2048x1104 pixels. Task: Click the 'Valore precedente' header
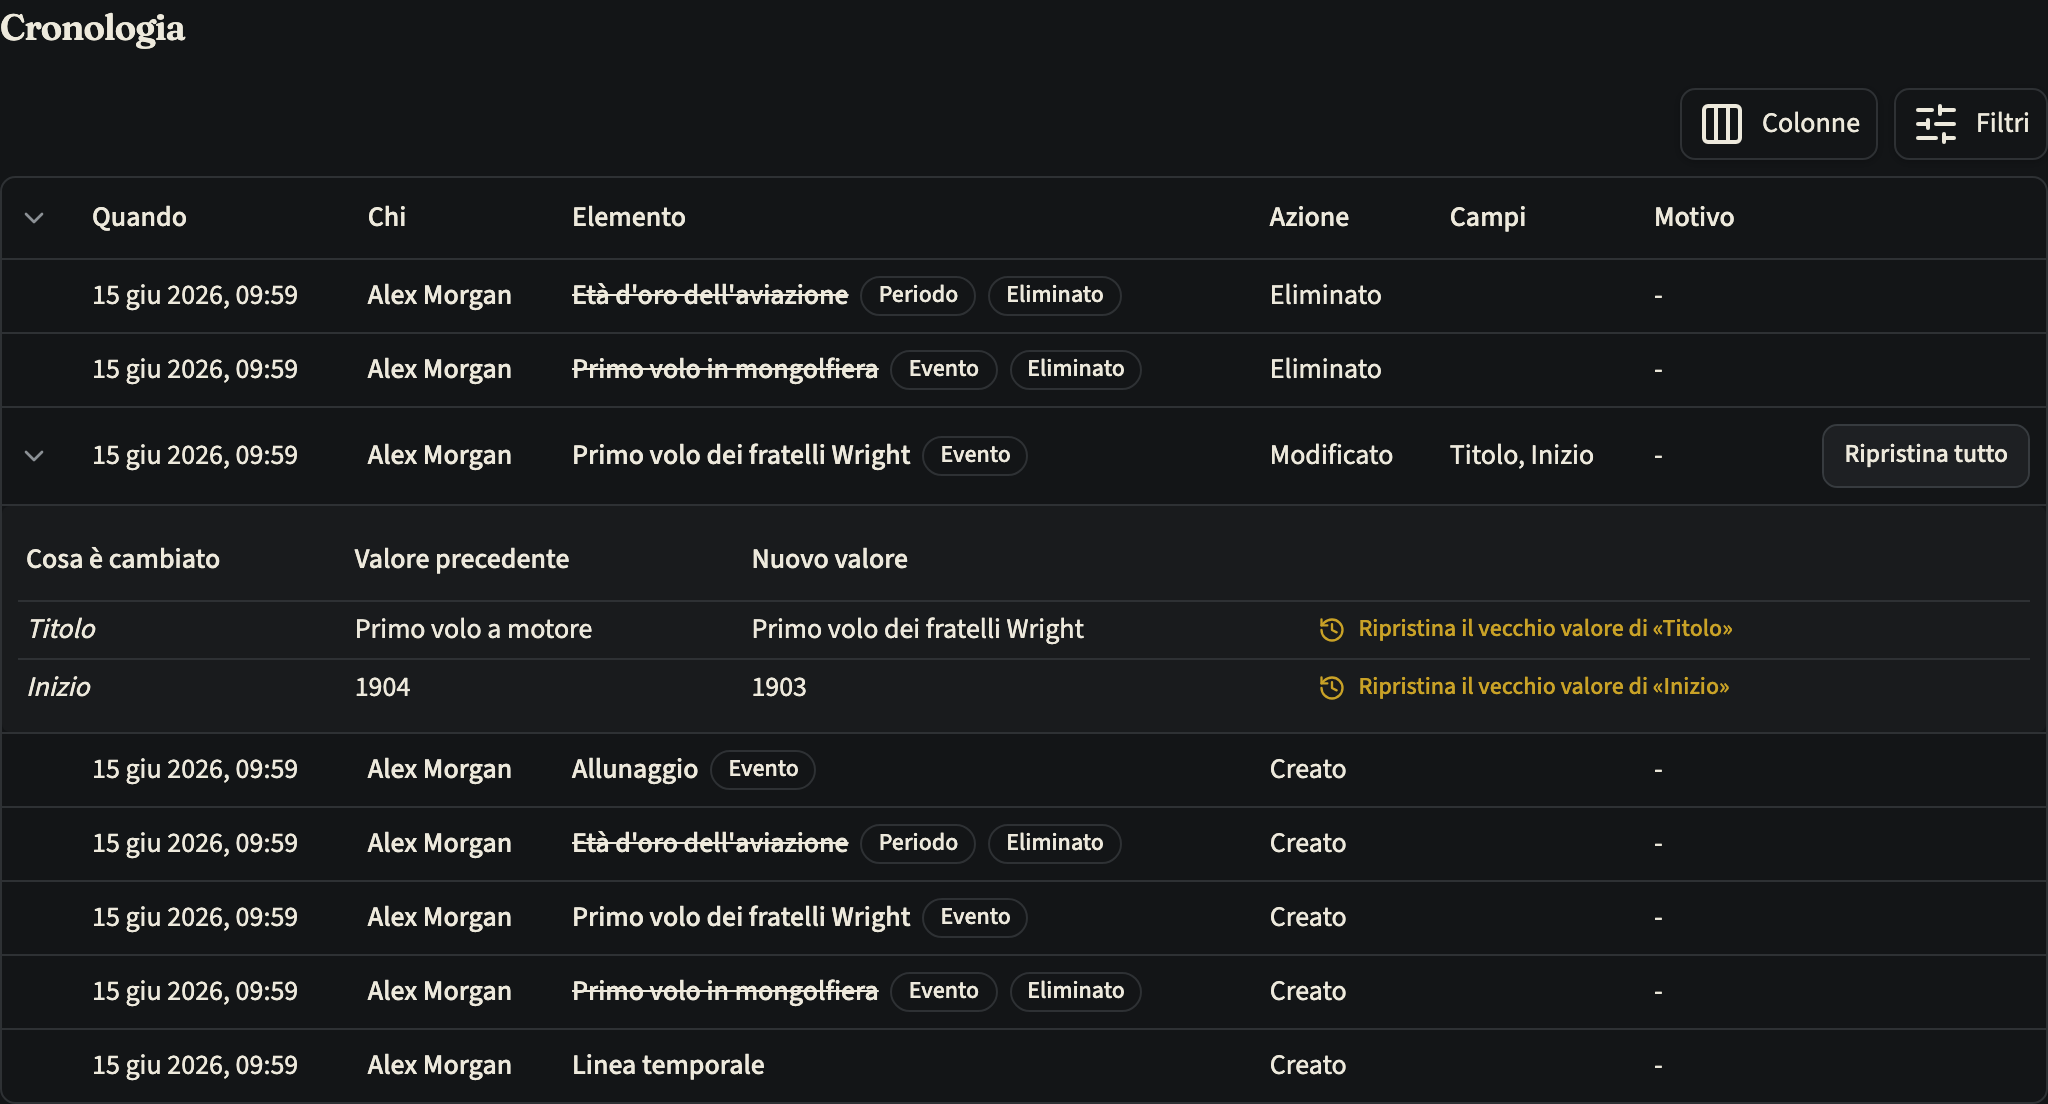point(461,559)
